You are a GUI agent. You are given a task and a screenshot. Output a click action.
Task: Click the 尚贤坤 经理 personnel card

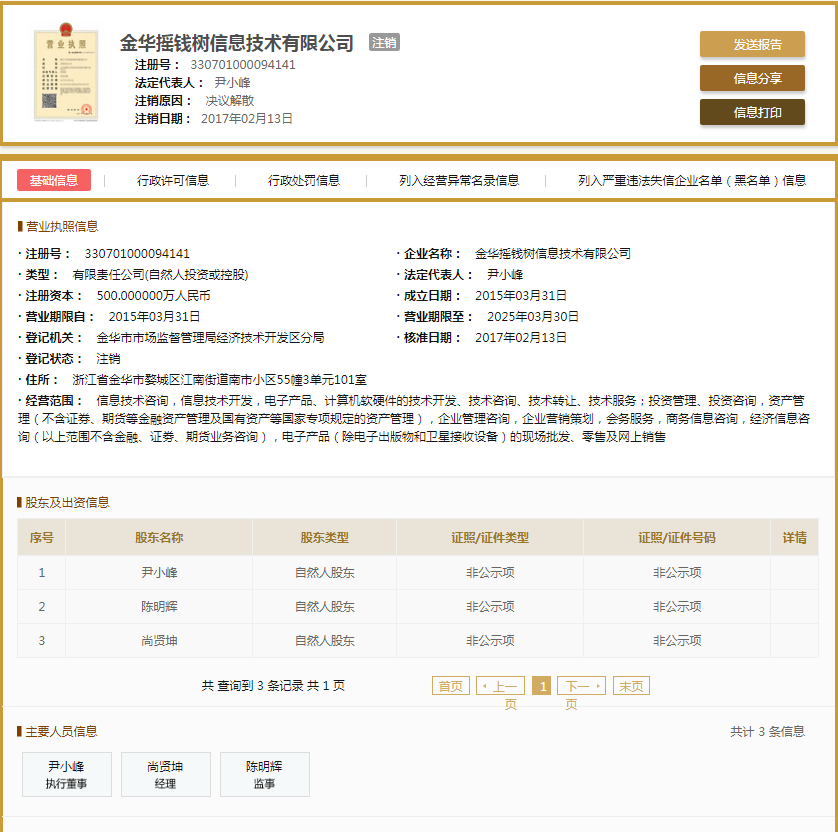click(165, 774)
